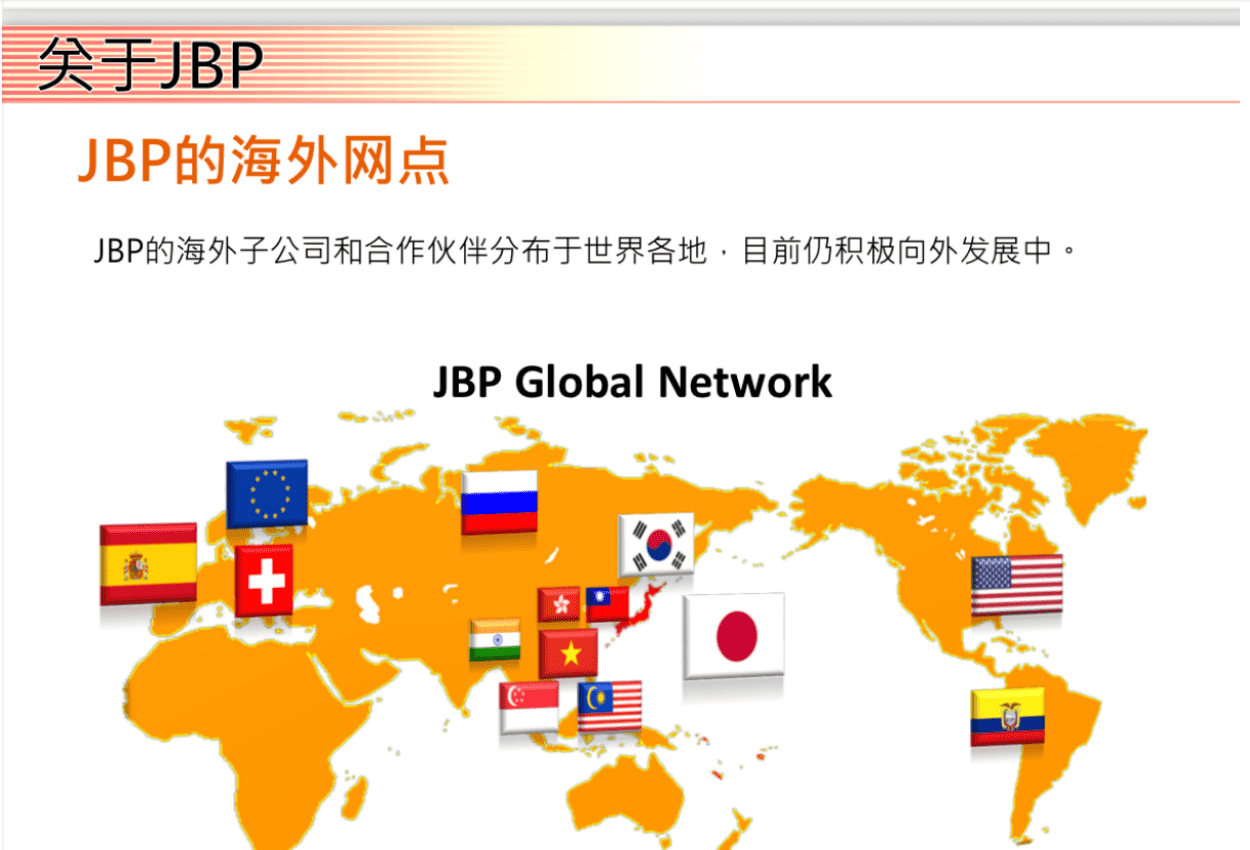Click the "JBP Global Network" map title
The height and width of the screenshot is (850, 1250).
[x=632, y=382]
